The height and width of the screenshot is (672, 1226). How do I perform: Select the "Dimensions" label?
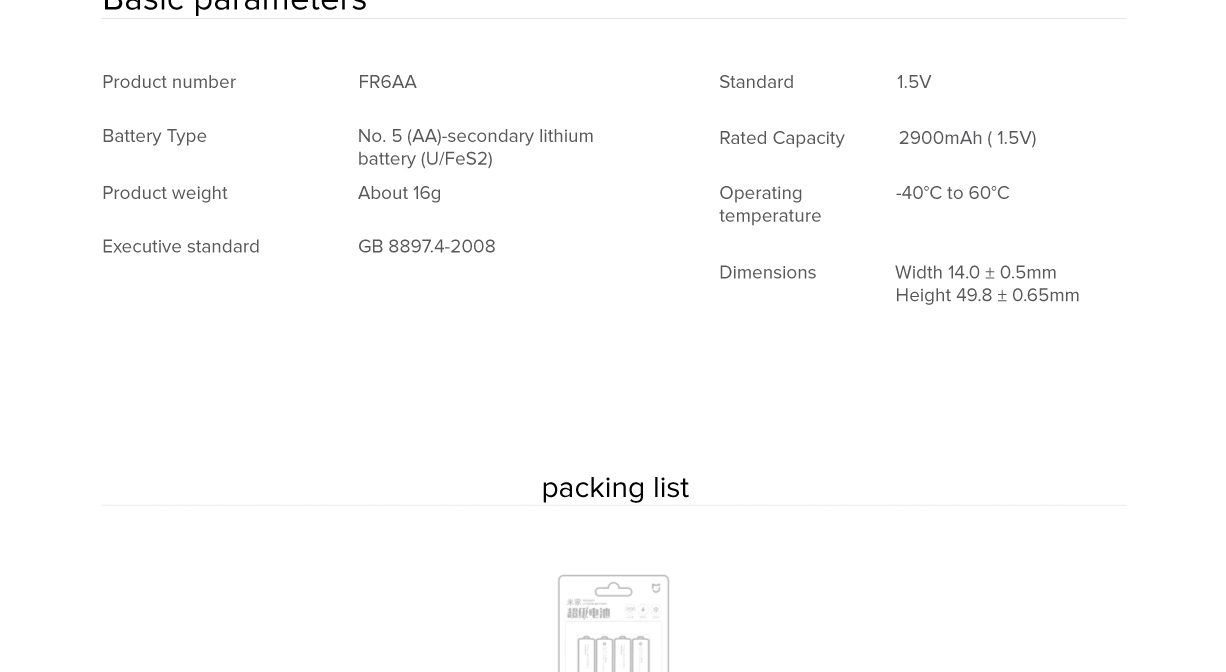(x=767, y=273)
